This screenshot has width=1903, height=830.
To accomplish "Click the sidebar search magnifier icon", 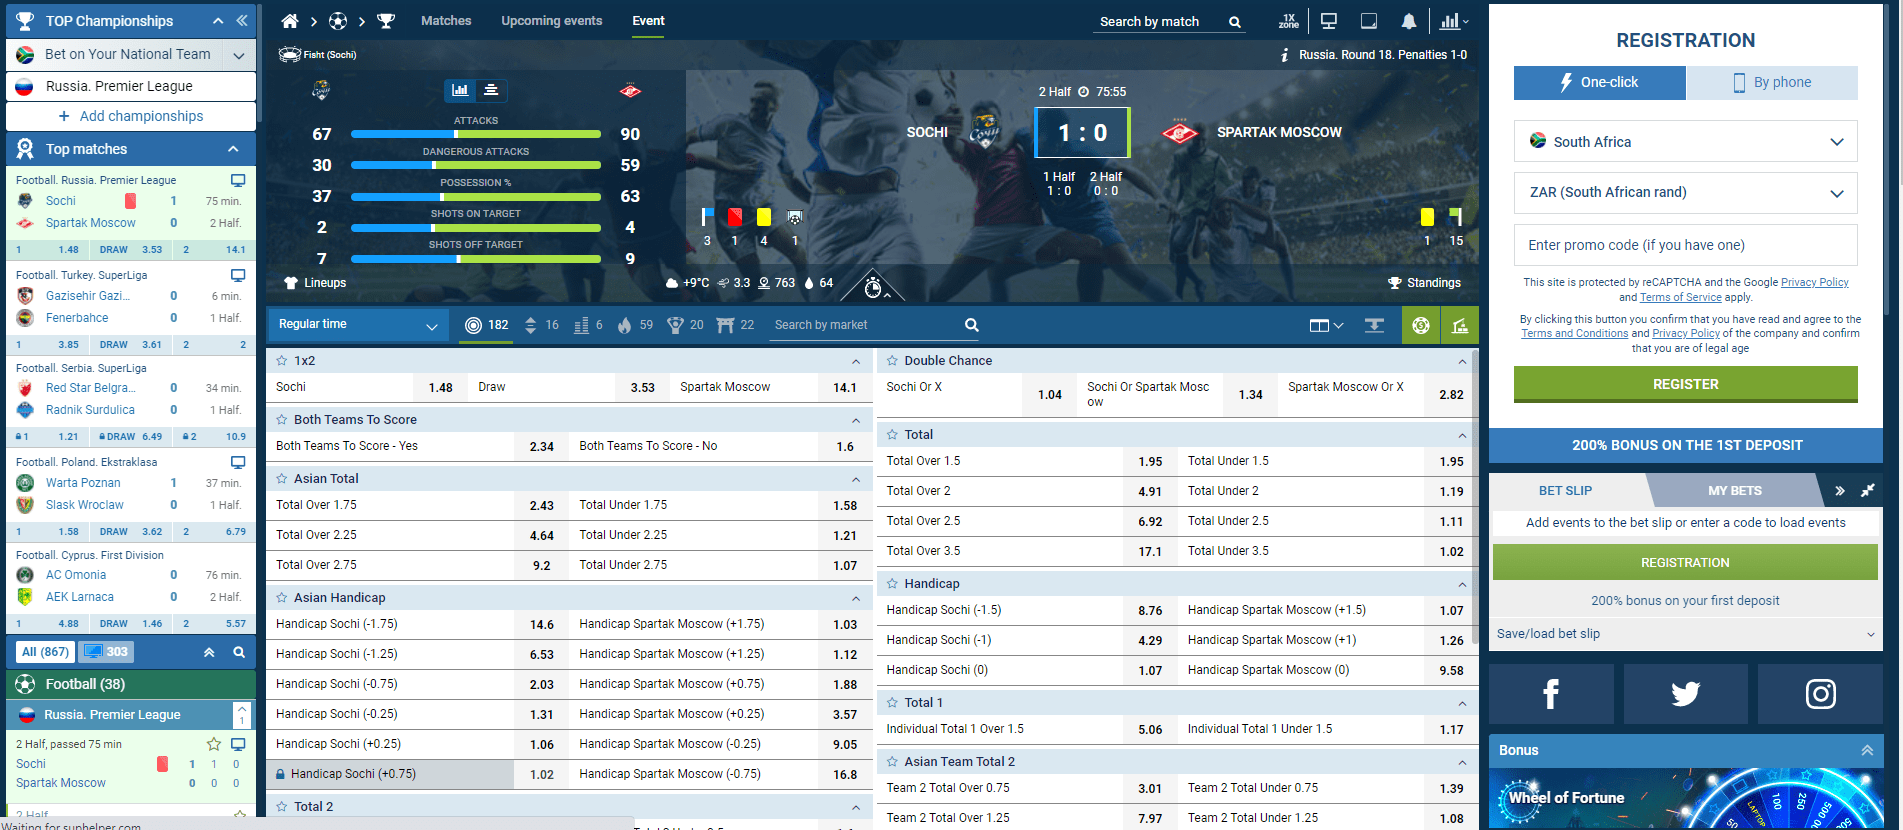I will pyautogui.click(x=239, y=652).
